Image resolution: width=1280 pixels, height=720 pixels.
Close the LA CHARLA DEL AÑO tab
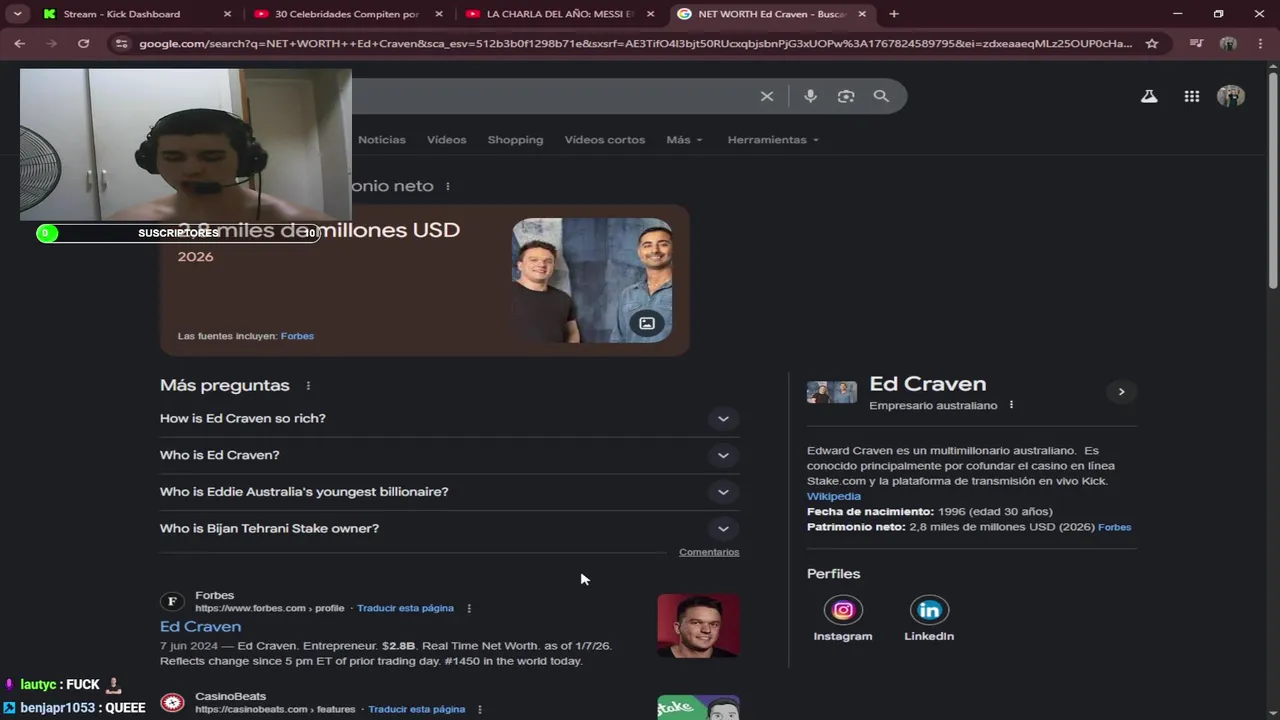[651, 14]
